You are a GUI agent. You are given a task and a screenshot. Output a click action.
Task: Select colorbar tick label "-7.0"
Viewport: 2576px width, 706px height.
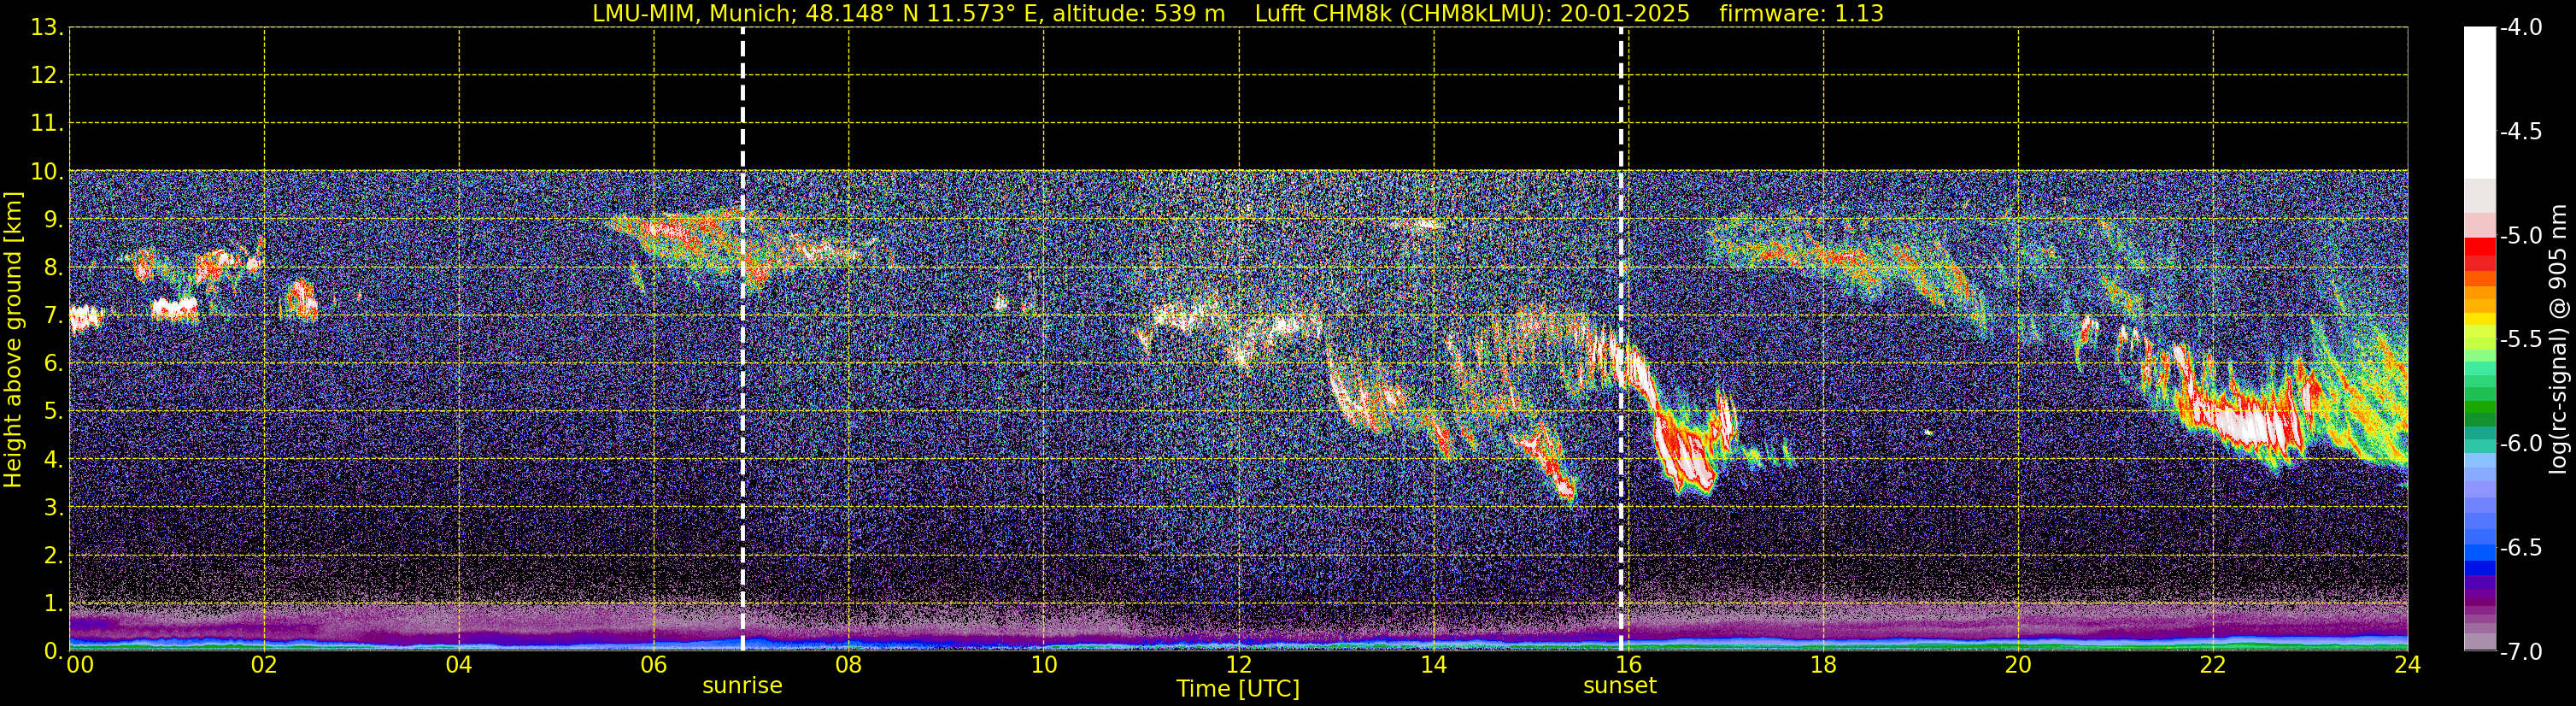(2520, 652)
